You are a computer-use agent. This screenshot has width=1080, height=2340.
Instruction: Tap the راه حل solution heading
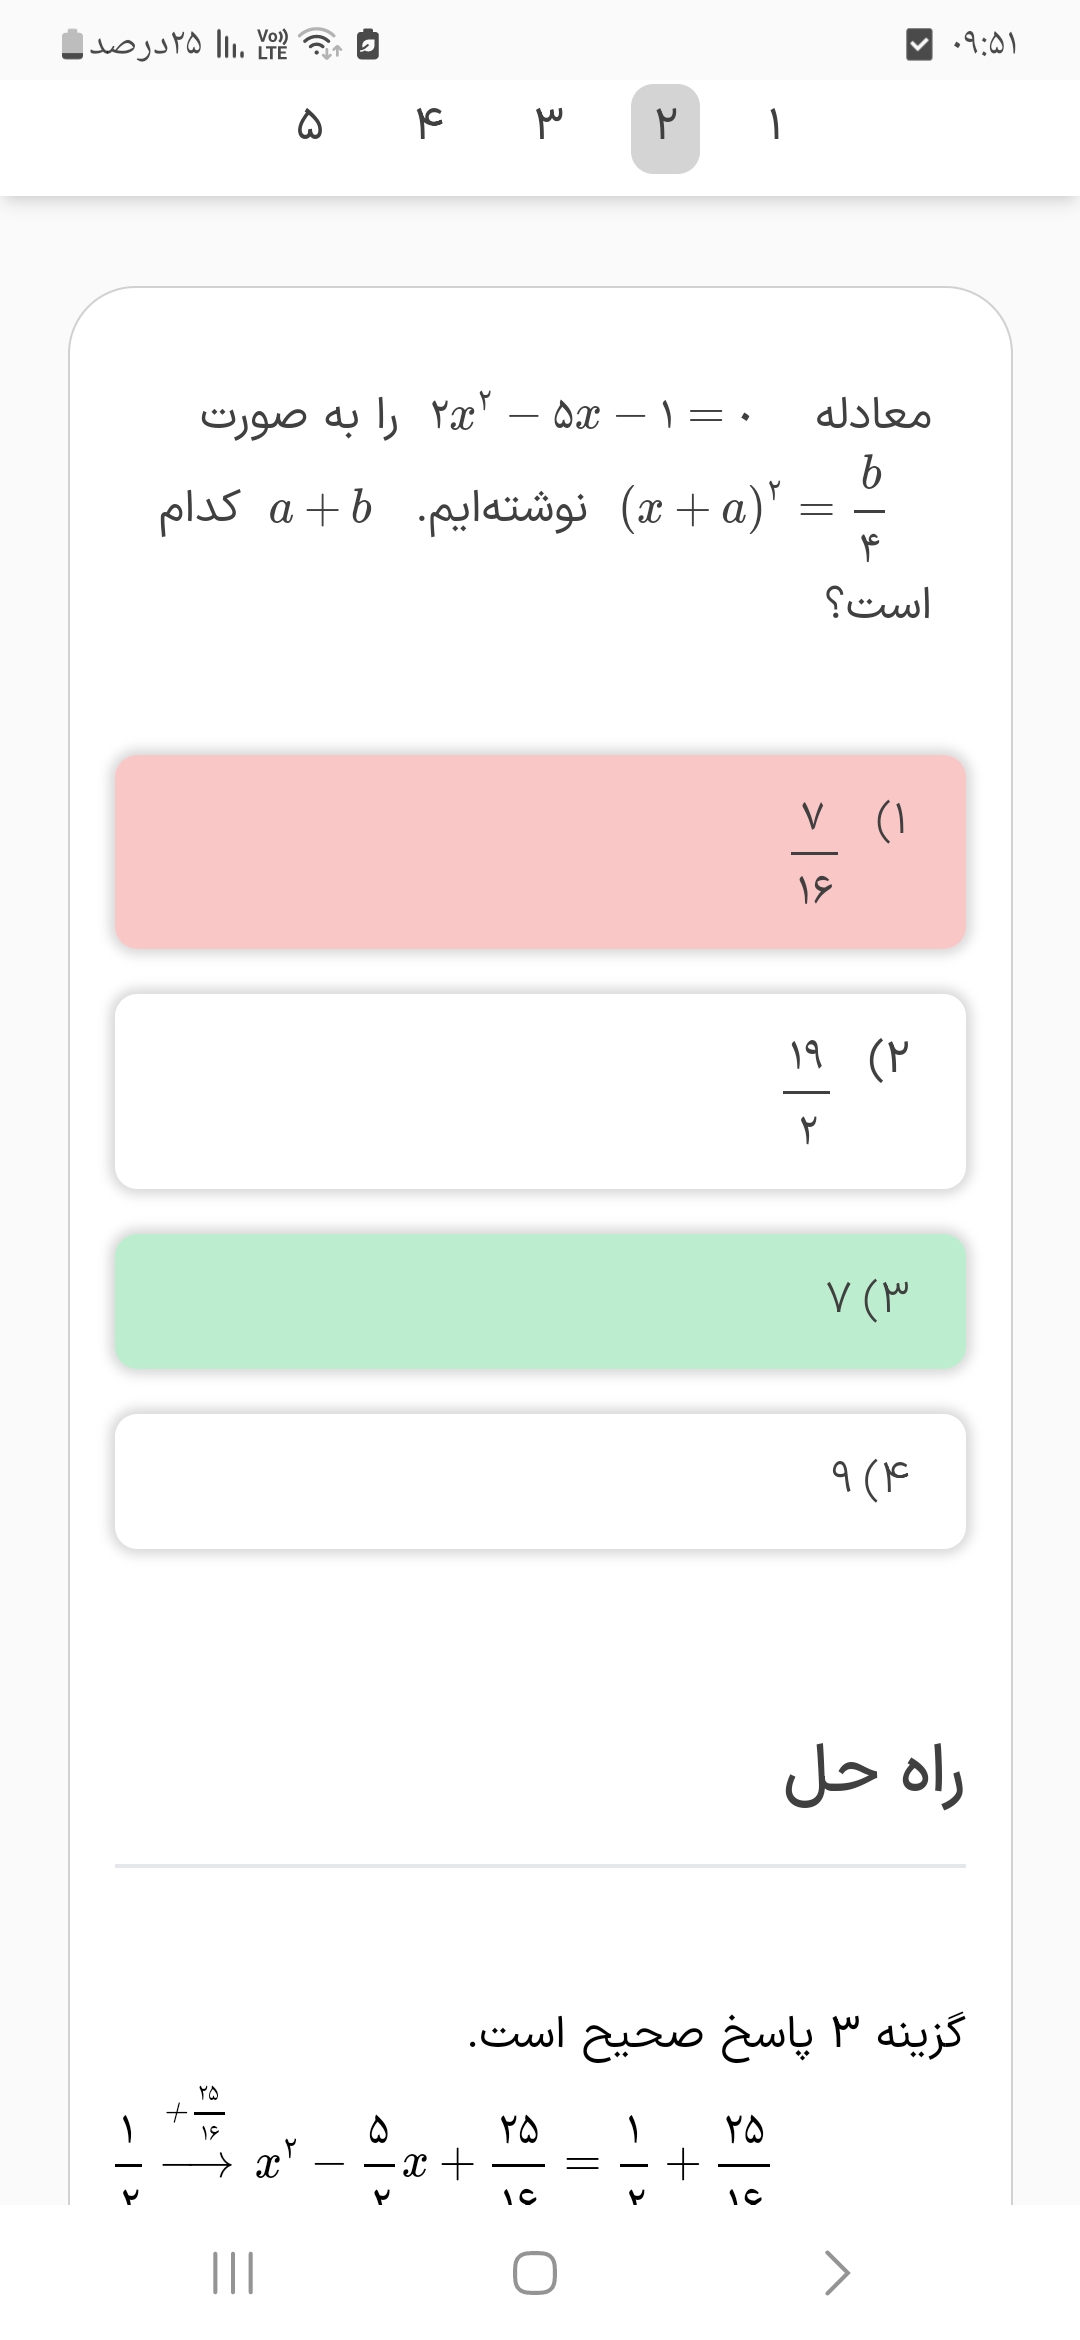coord(873,1775)
